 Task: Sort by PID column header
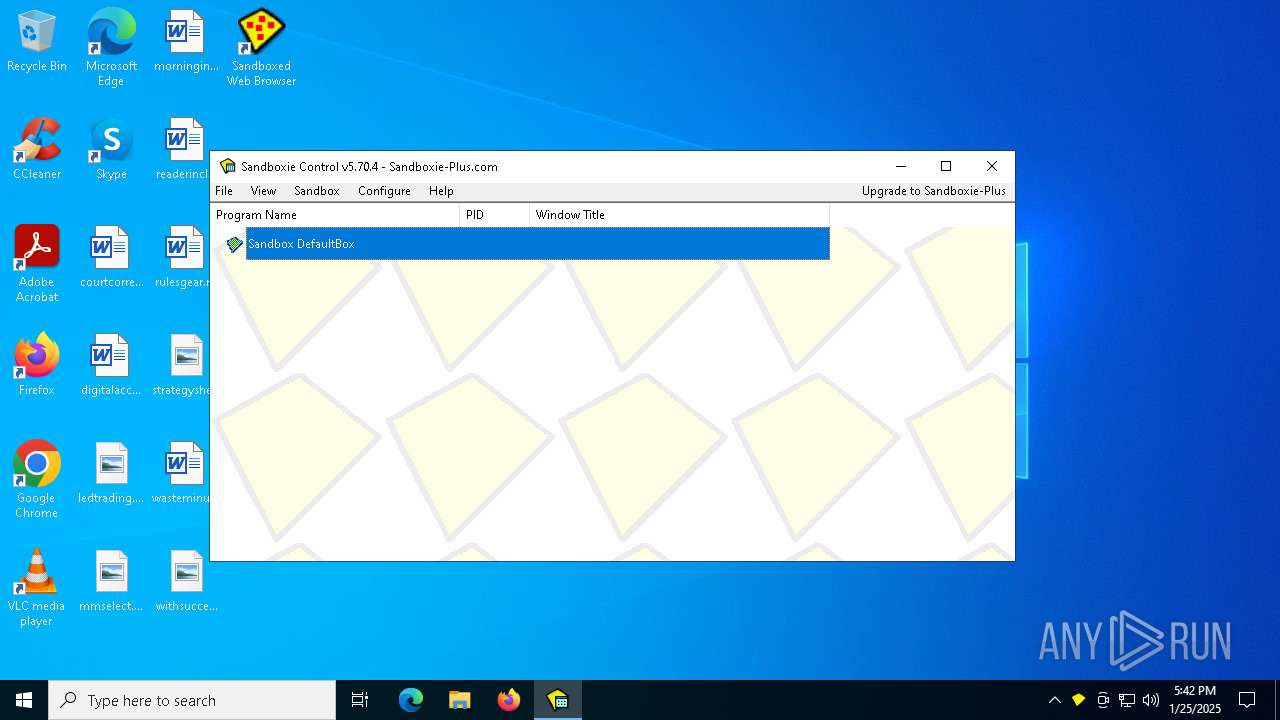pos(494,215)
